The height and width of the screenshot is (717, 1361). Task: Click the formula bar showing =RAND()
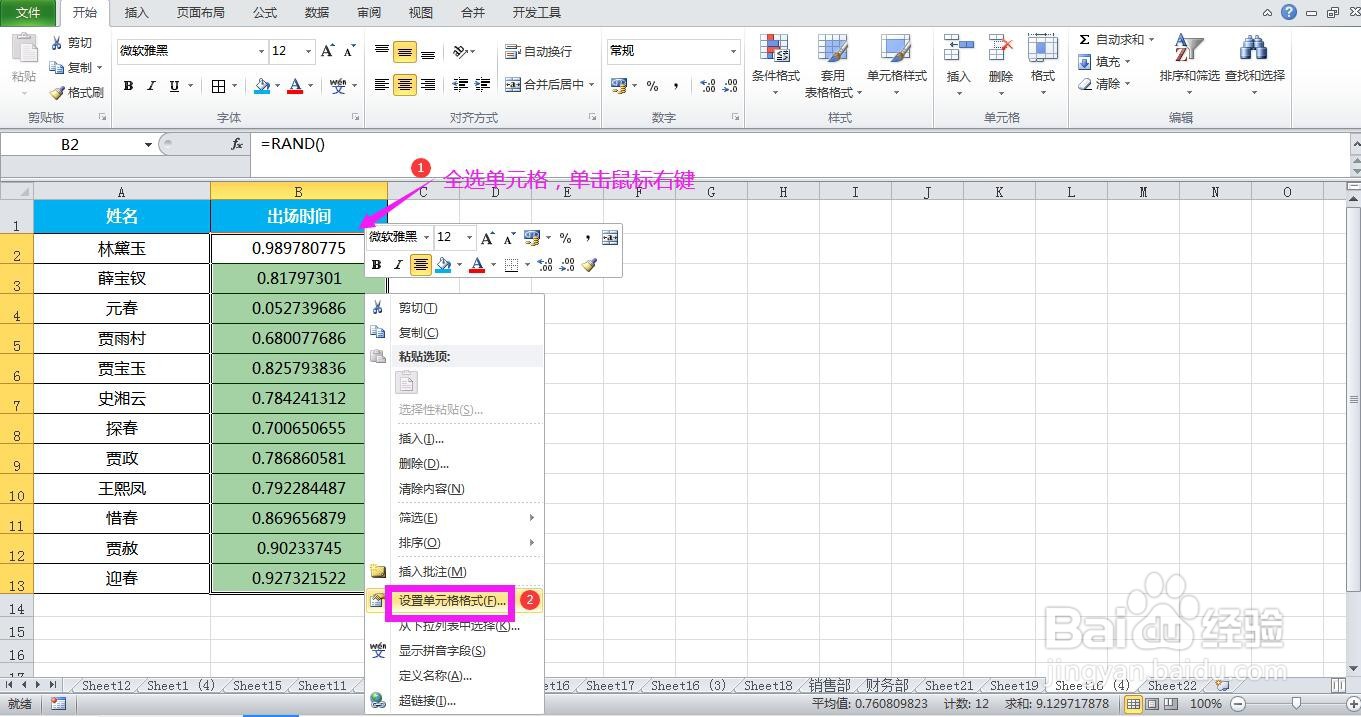(x=800, y=144)
